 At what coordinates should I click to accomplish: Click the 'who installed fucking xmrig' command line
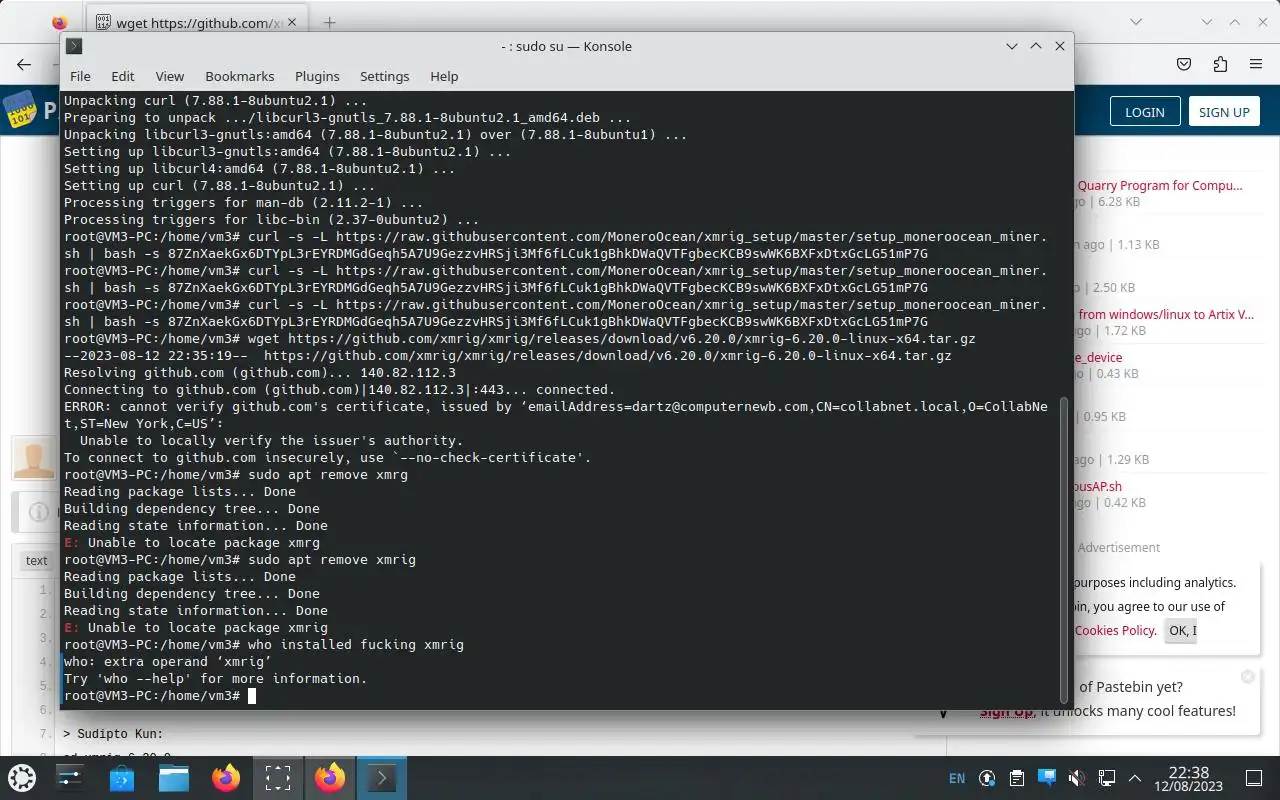pyautogui.click(x=264, y=644)
